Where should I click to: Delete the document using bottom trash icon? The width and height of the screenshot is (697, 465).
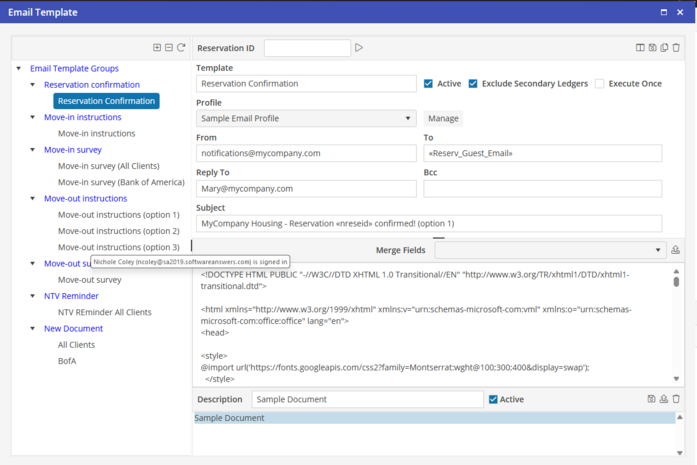(x=676, y=399)
